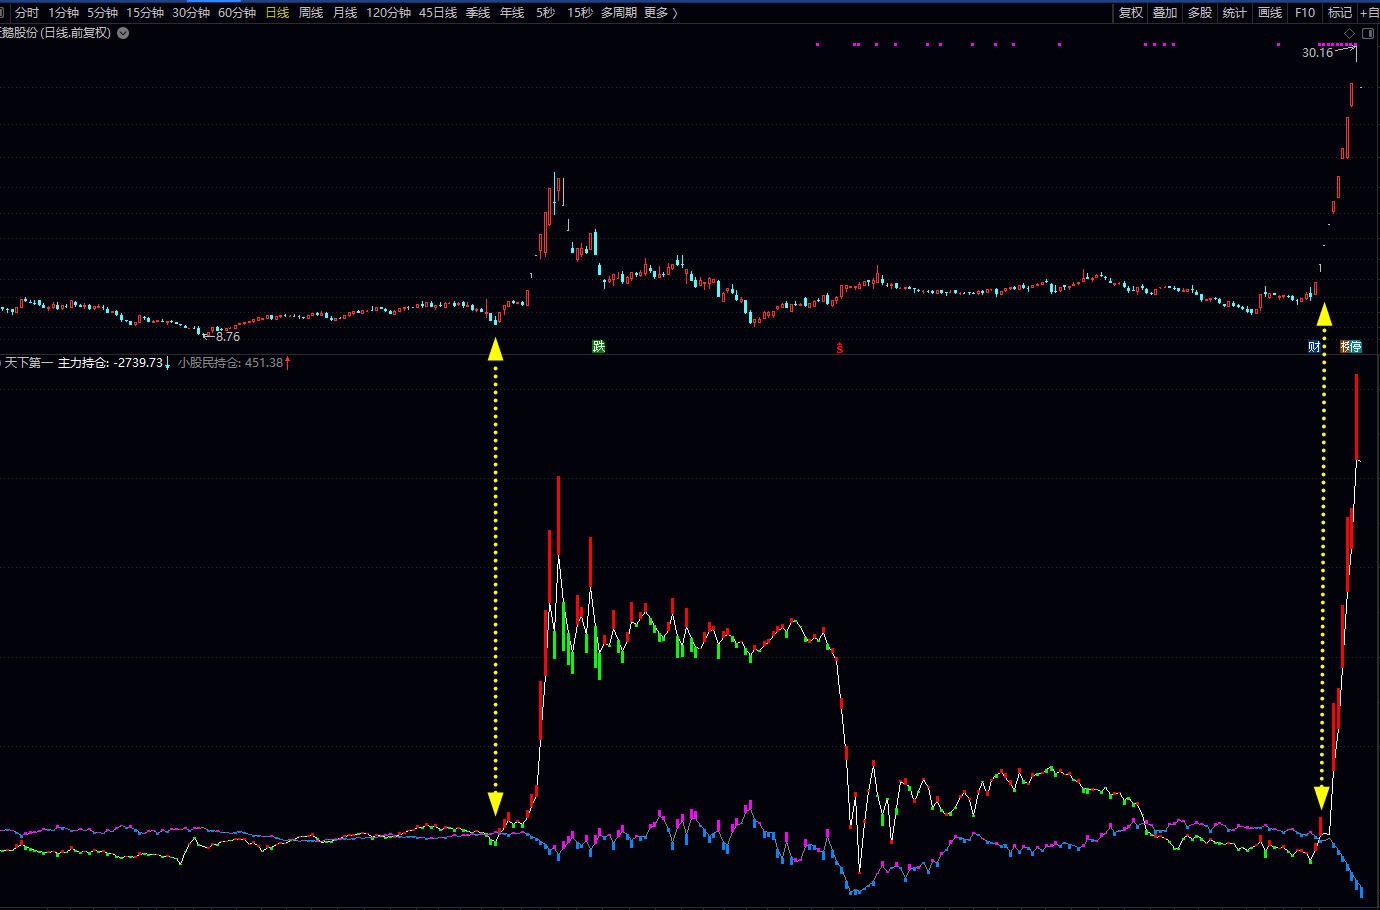Open F10 company information
The height and width of the screenshot is (910, 1380).
[1305, 13]
